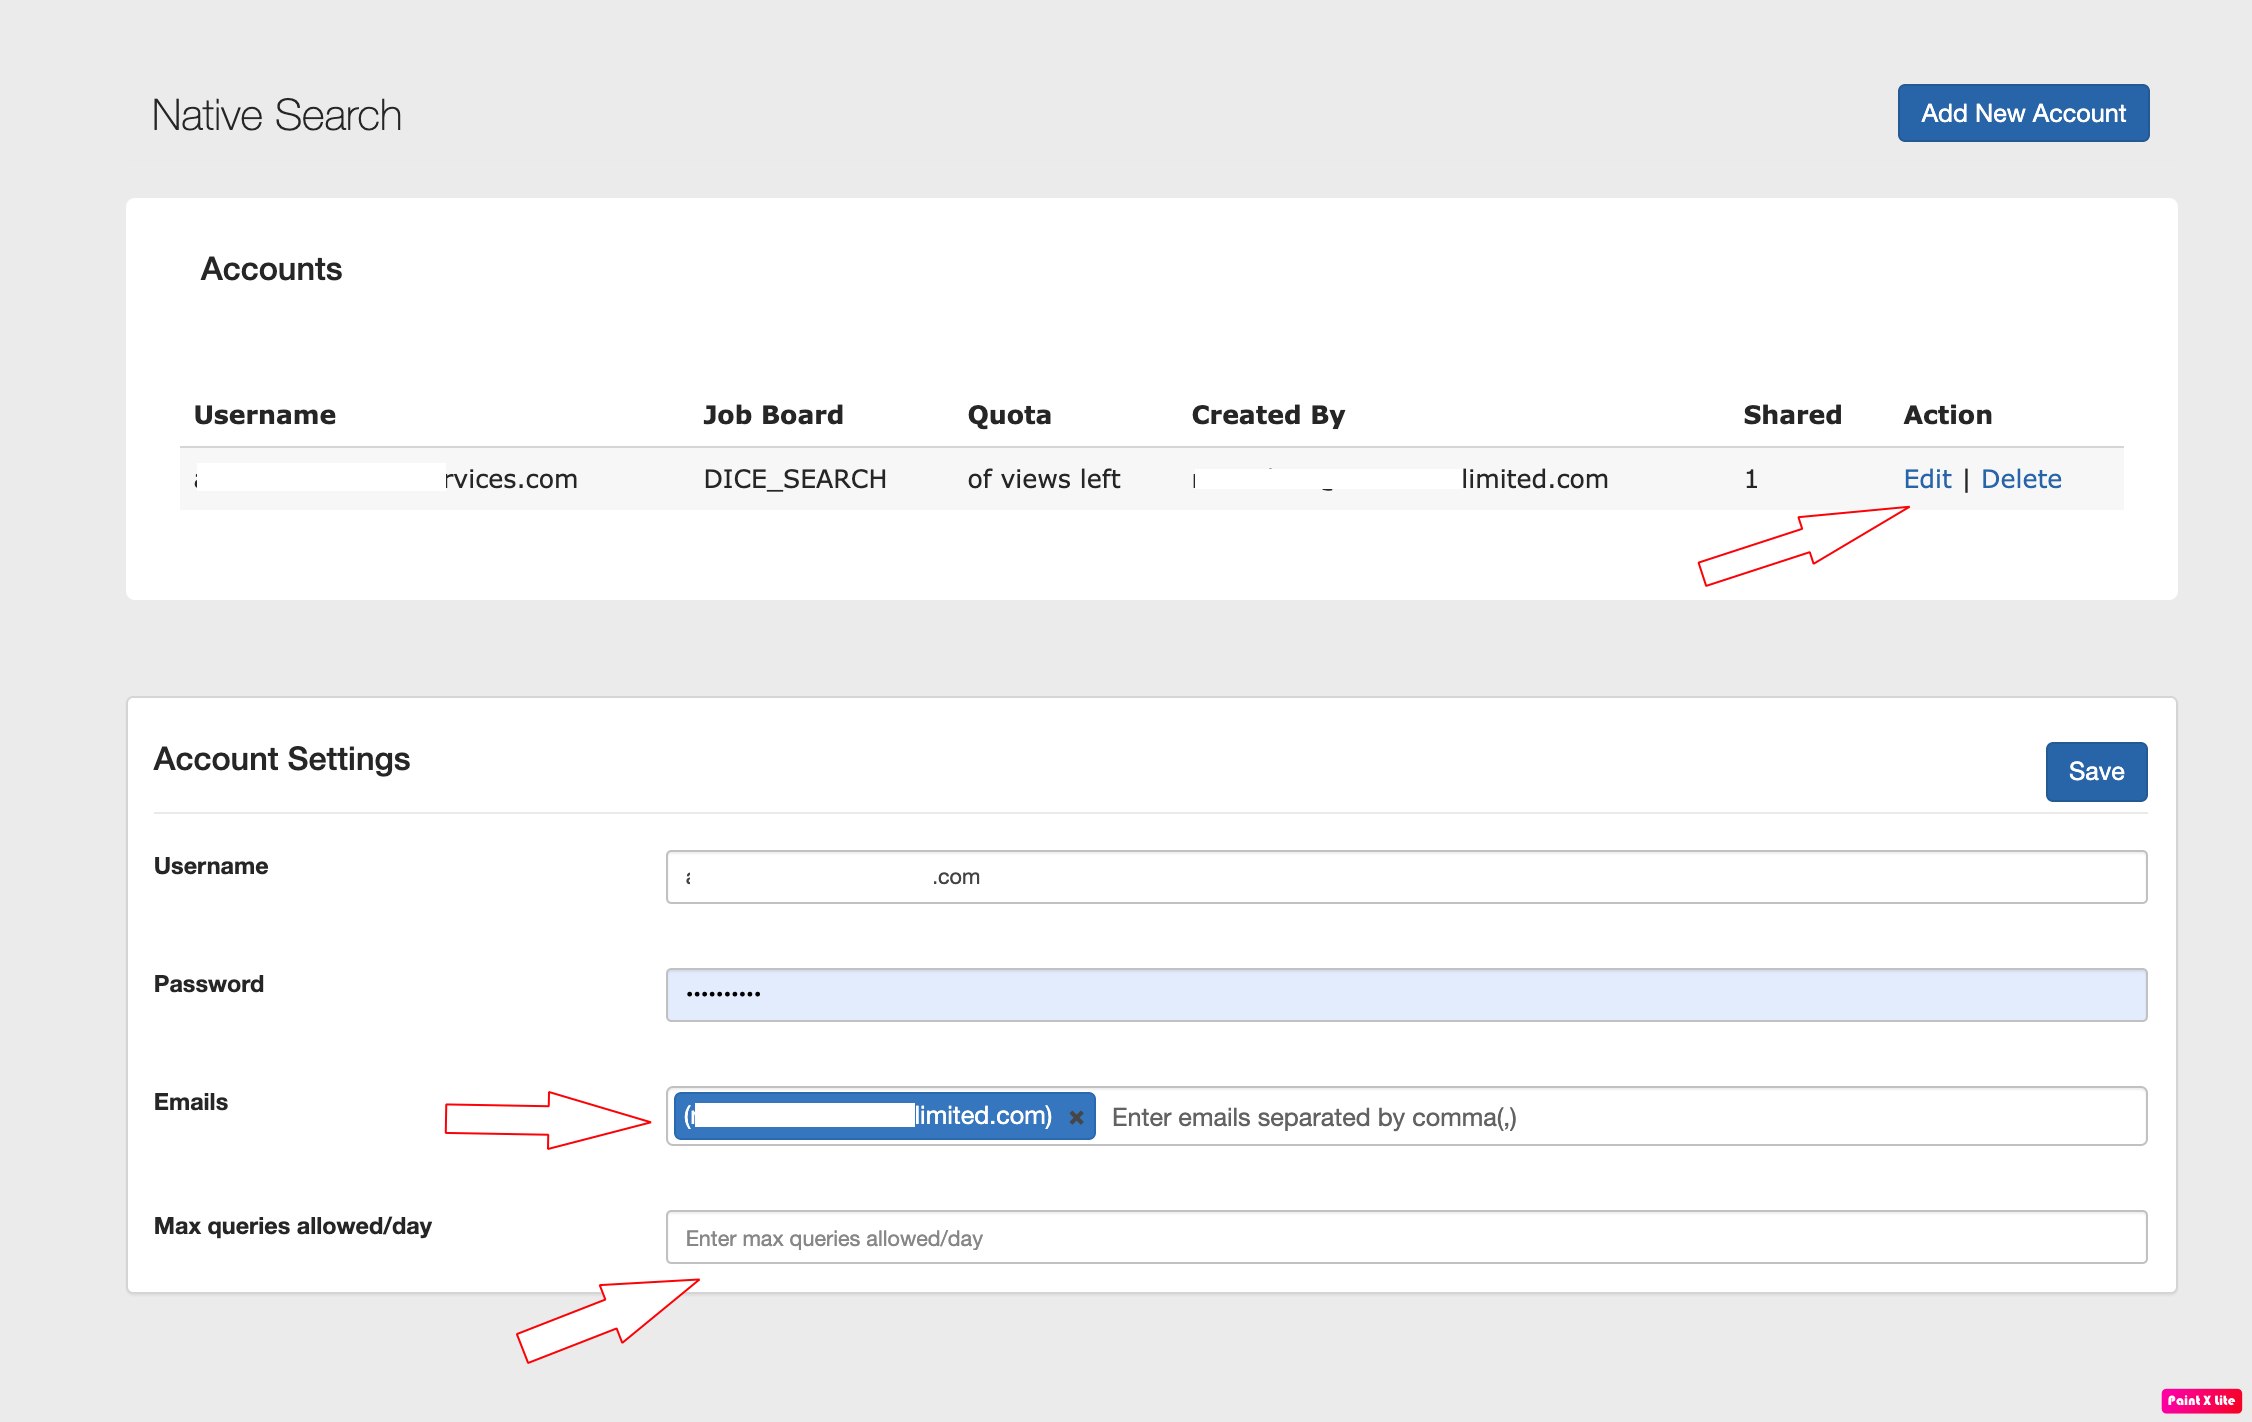Click into the Password field
2252x1422 pixels.
point(1405,995)
